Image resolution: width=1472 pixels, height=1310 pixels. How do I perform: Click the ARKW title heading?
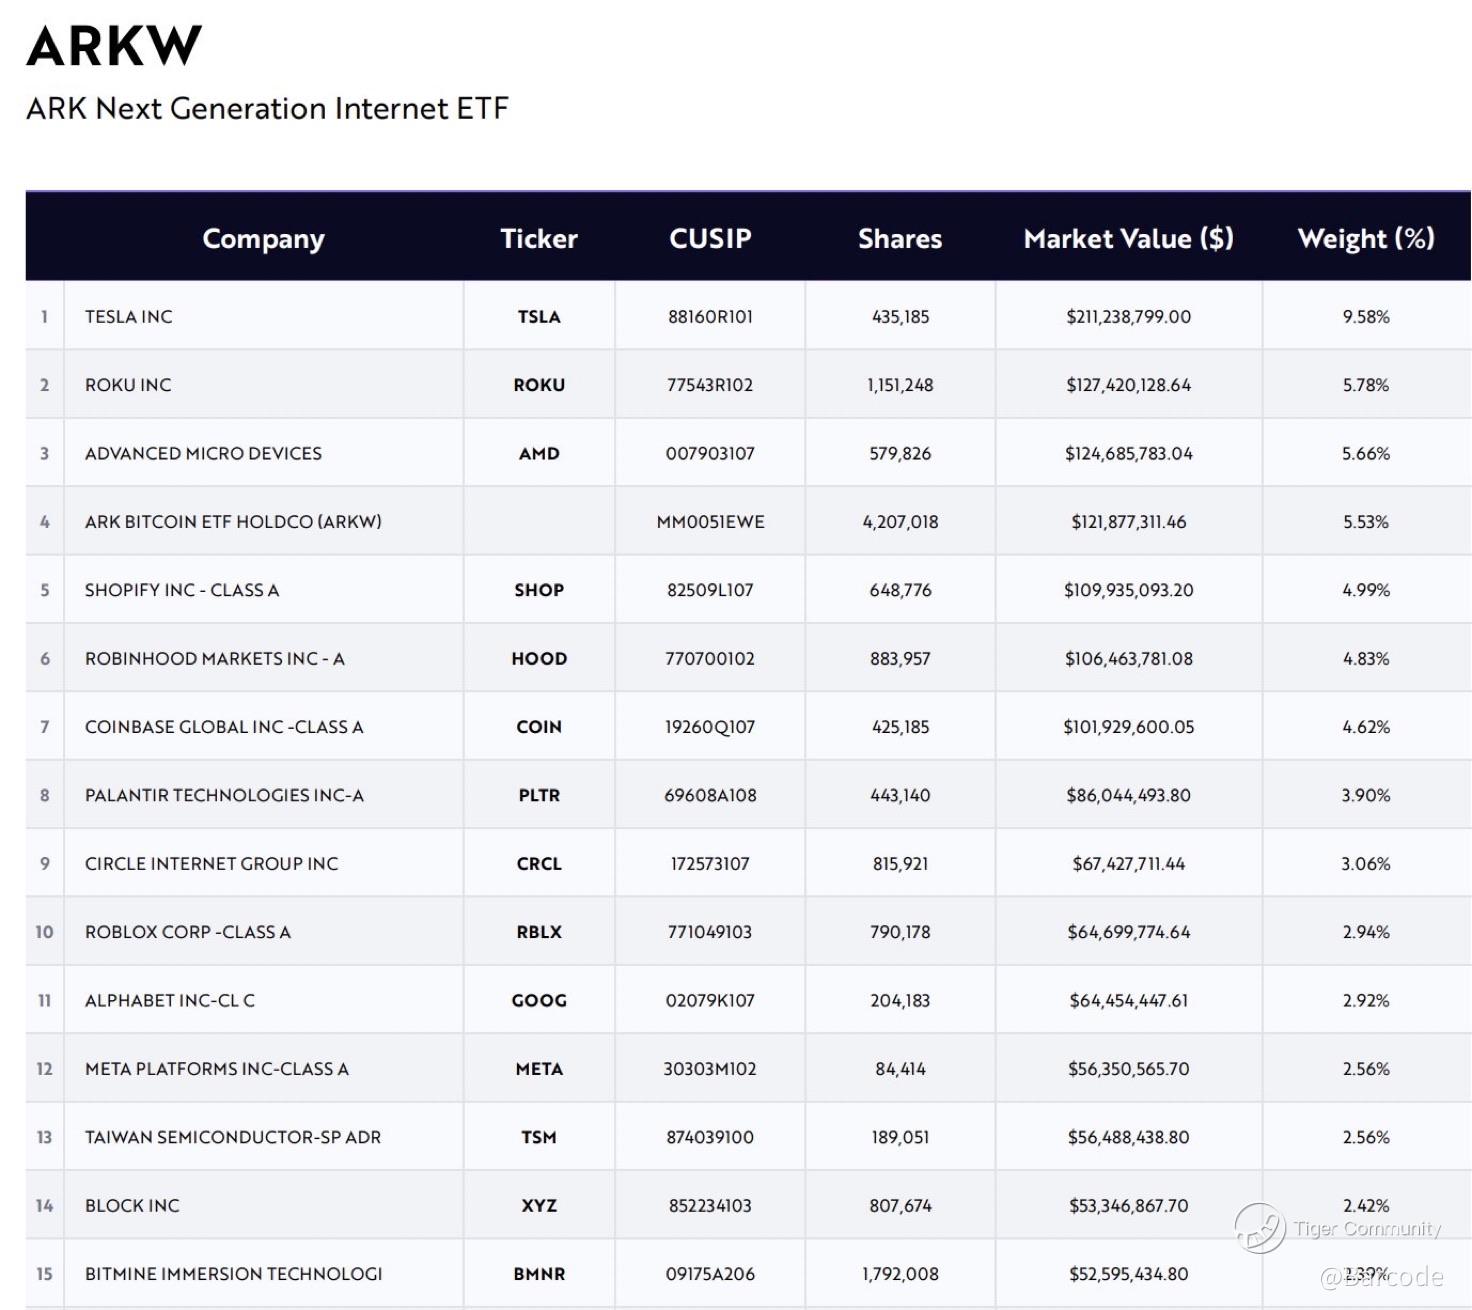(x=114, y=46)
